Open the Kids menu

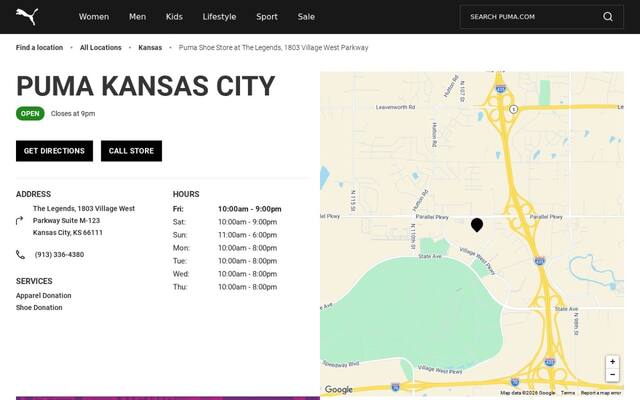[x=174, y=17]
